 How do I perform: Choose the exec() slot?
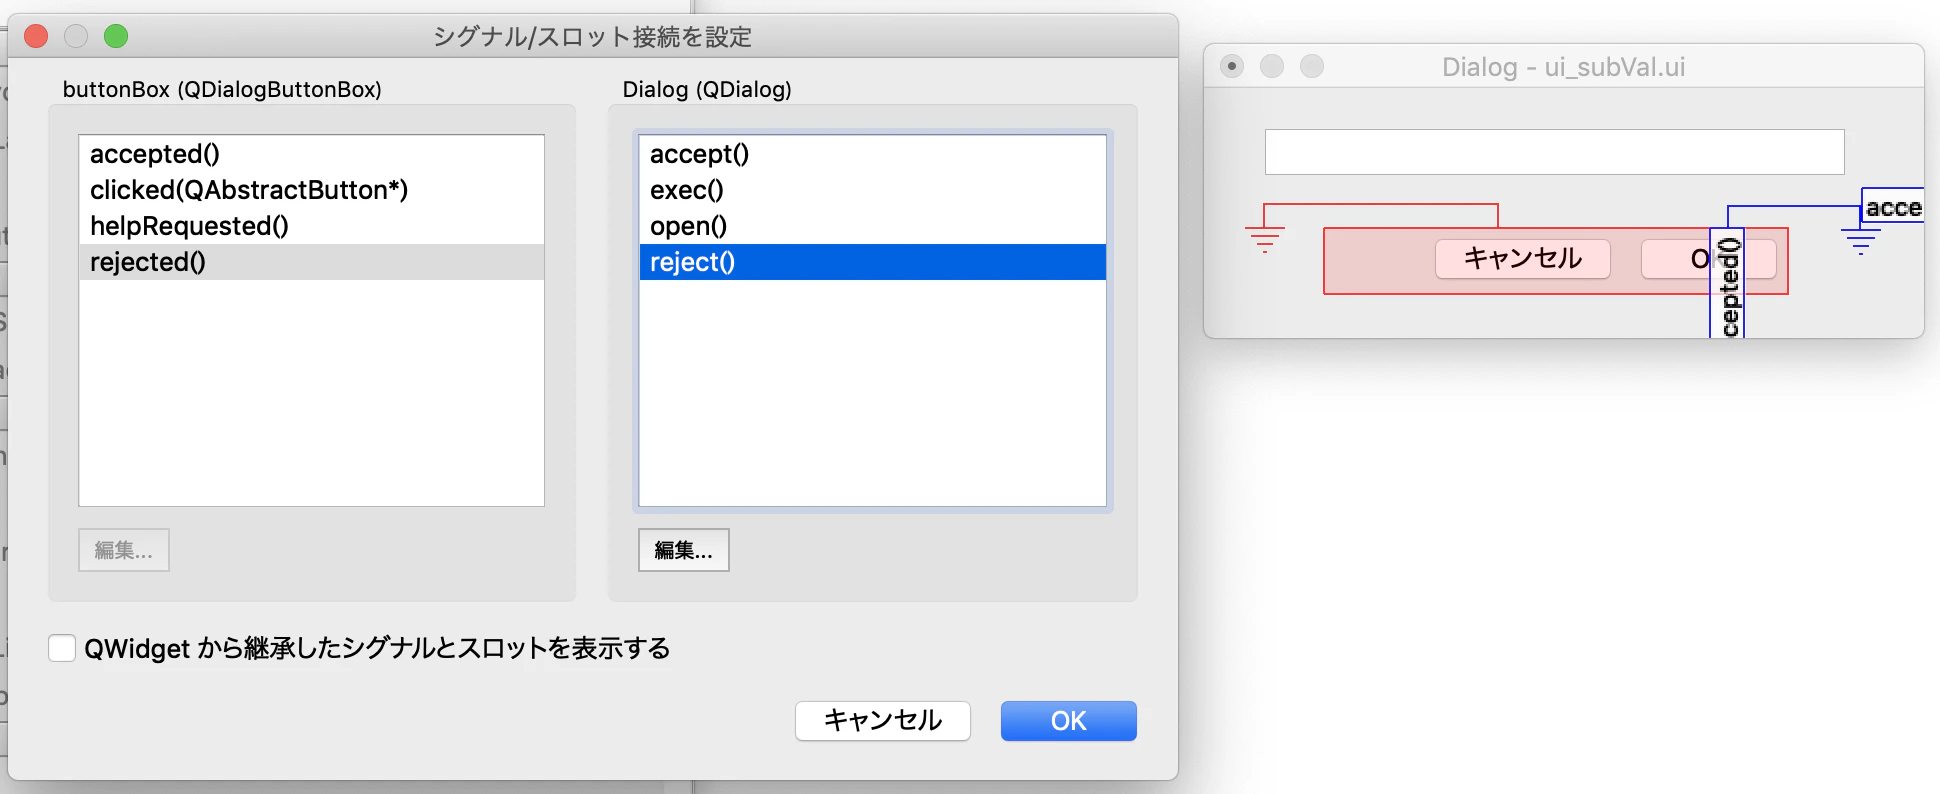pos(872,190)
